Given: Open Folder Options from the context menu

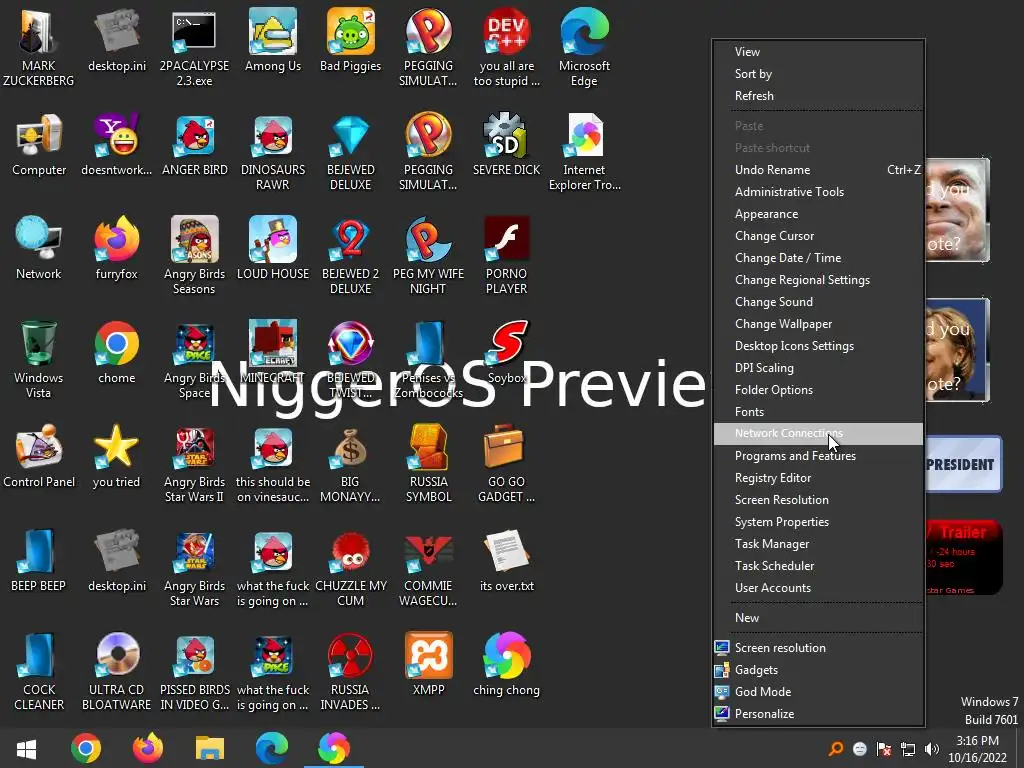Looking at the screenshot, I should click(x=818, y=390).
